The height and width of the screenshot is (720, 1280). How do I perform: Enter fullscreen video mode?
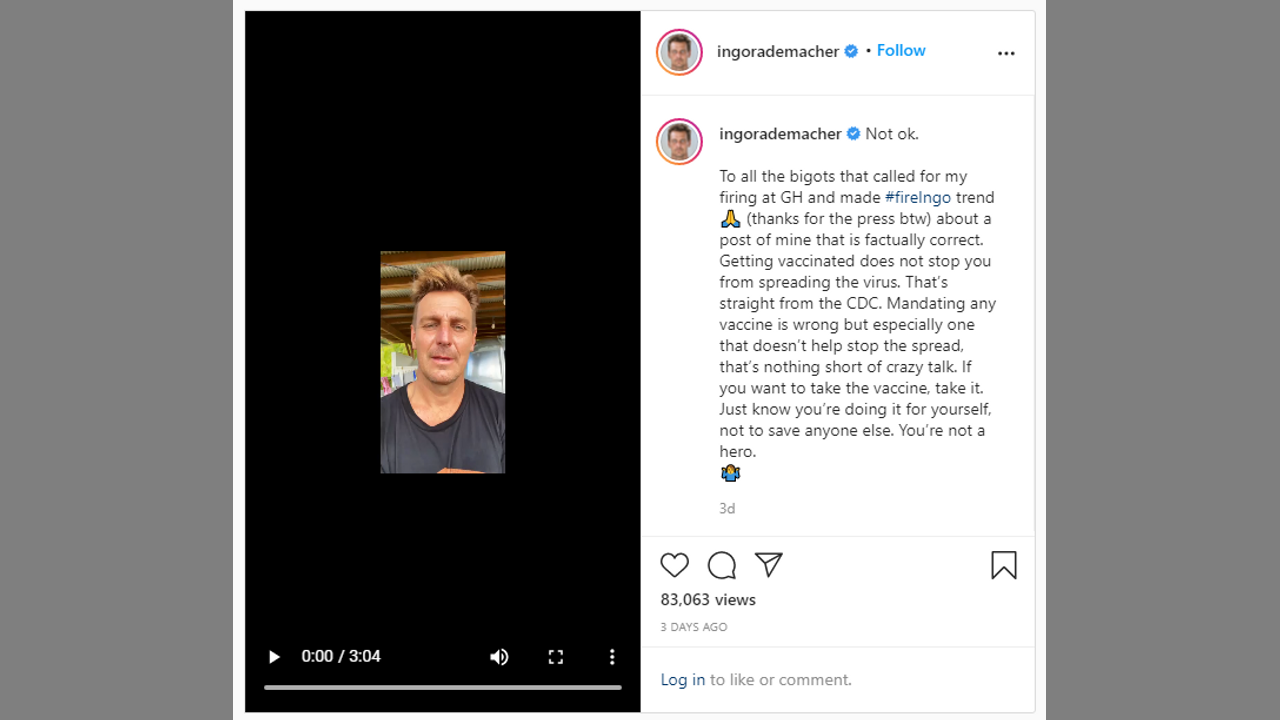(556, 656)
